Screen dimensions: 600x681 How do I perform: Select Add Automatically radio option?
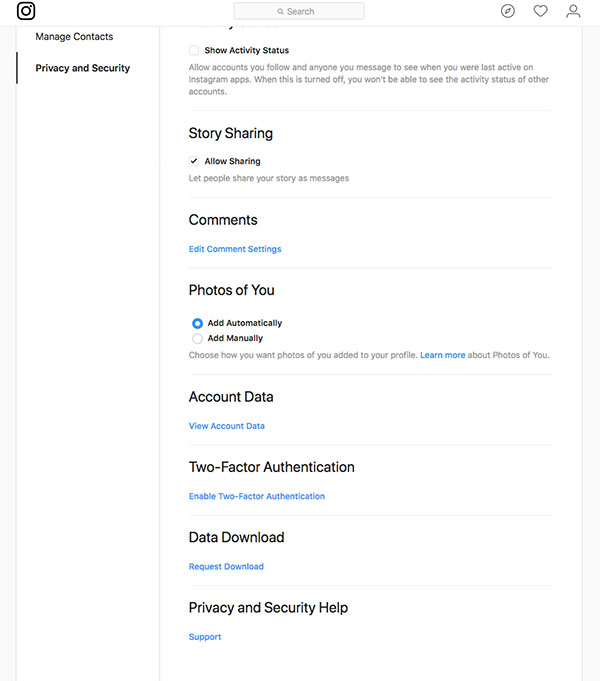point(197,323)
